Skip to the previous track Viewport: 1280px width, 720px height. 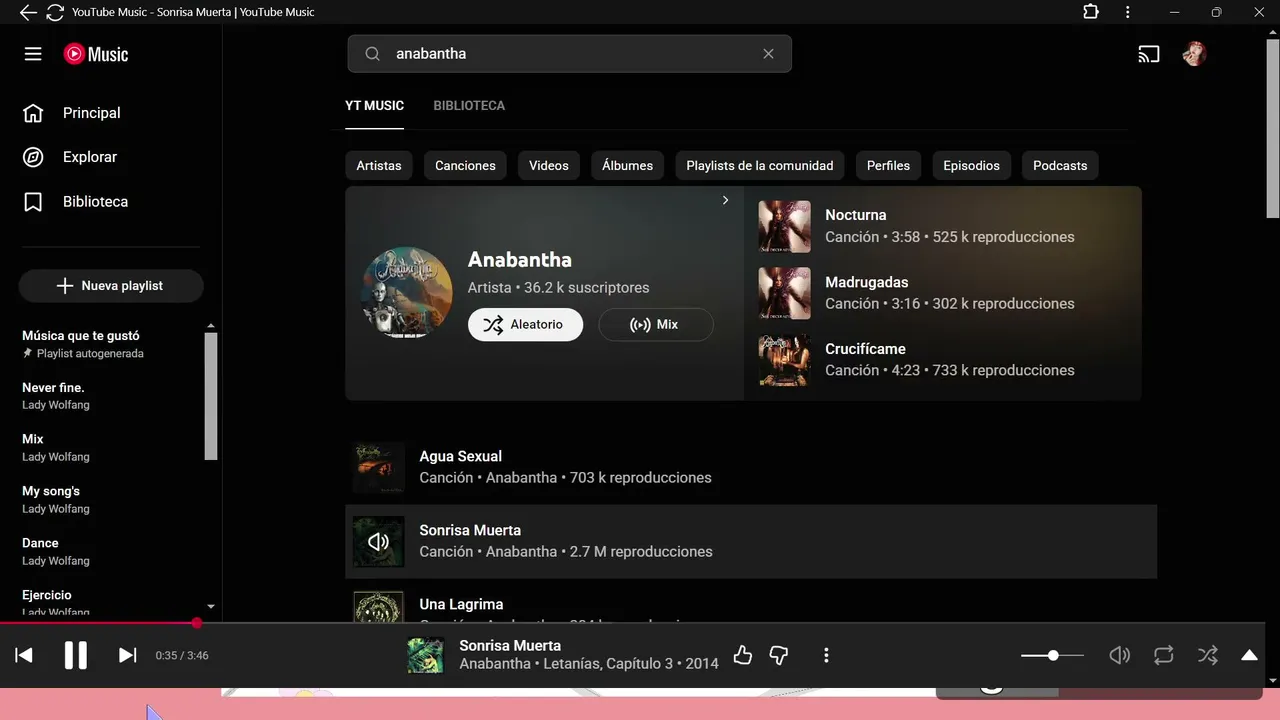[x=24, y=655]
